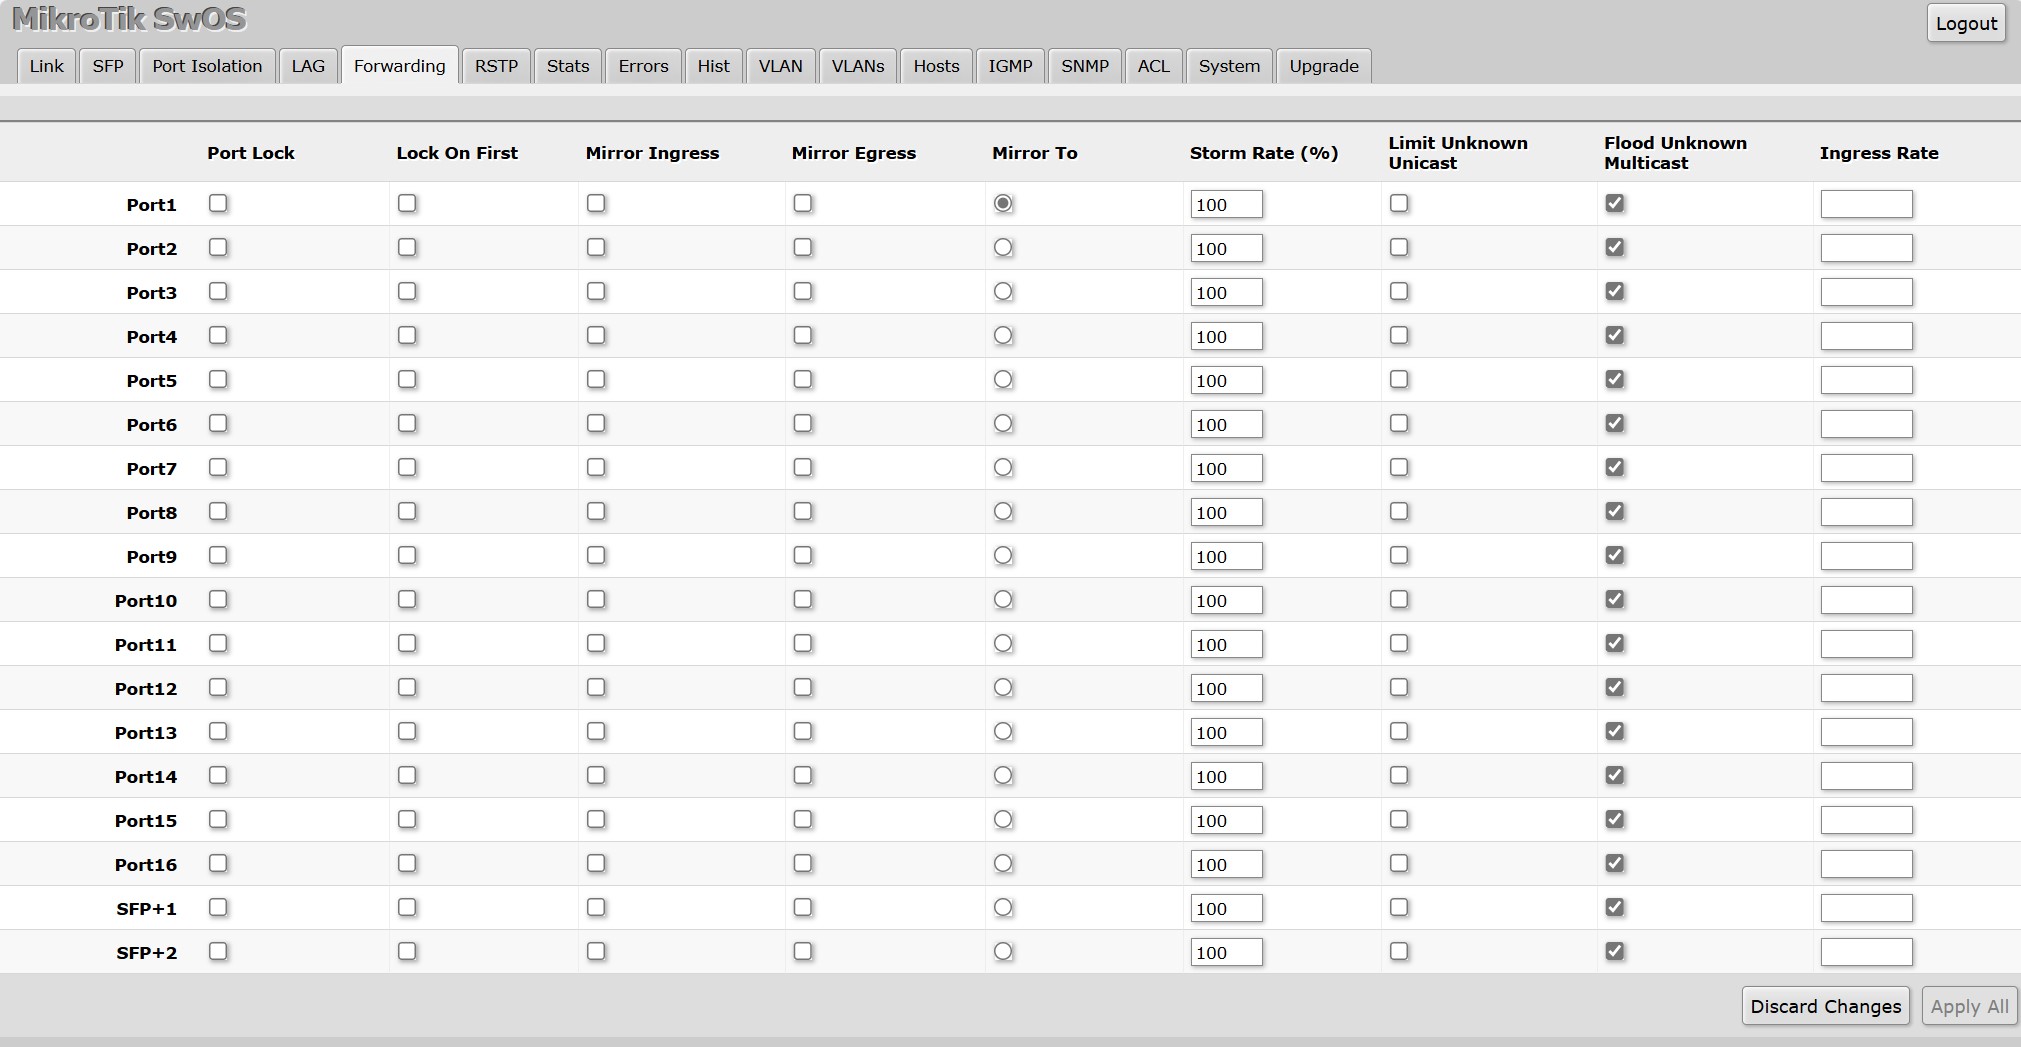Open the System tab
The height and width of the screenshot is (1047, 2021).
coord(1229,66)
